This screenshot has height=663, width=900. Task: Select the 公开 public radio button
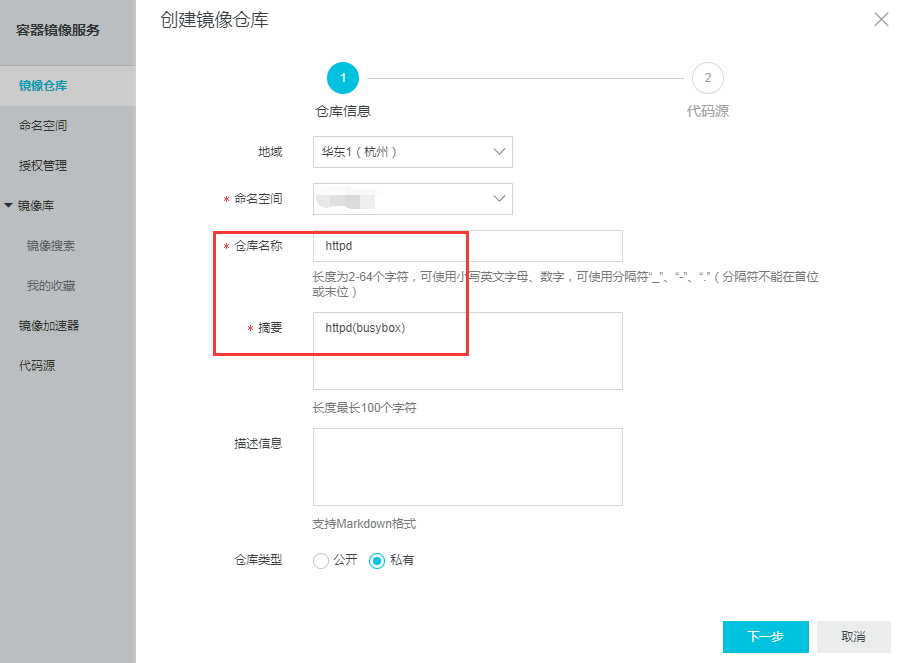pyautogui.click(x=321, y=561)
